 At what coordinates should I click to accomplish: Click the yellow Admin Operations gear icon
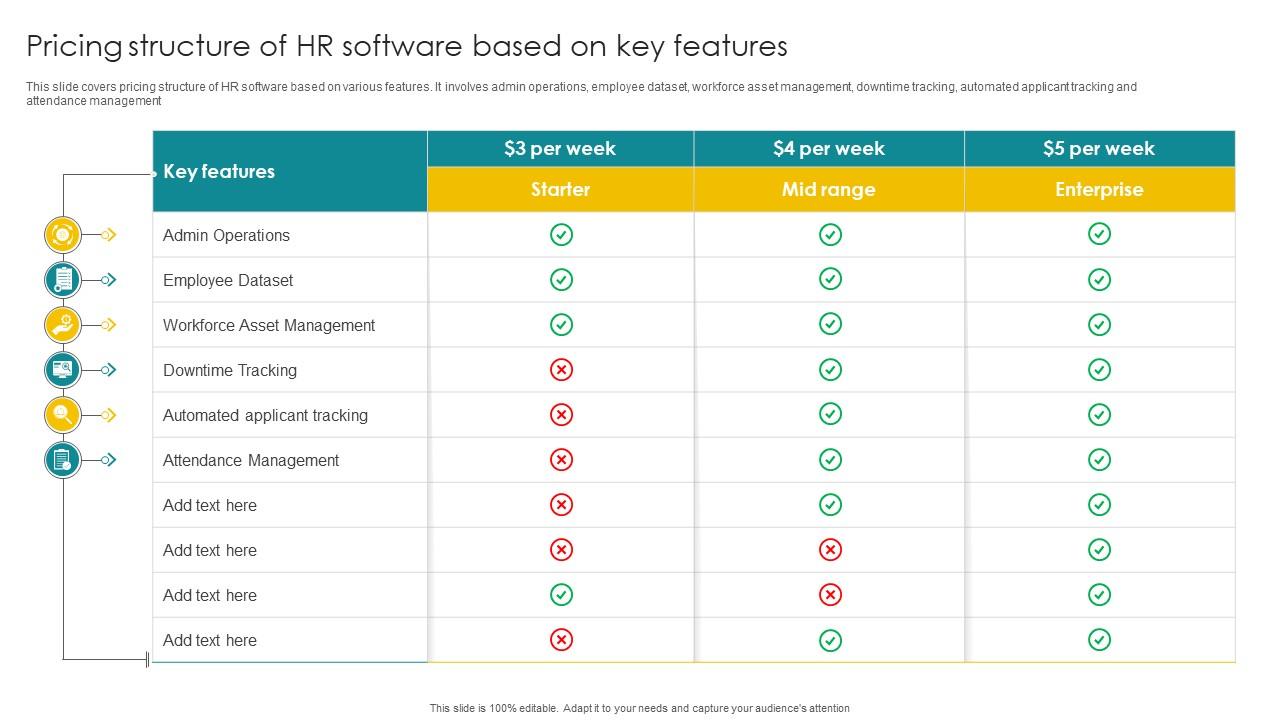click(62, 235)
